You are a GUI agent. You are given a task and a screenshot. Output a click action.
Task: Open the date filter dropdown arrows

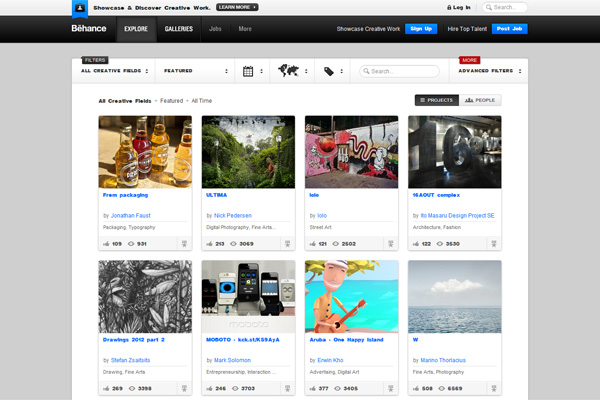click(261, 71)
